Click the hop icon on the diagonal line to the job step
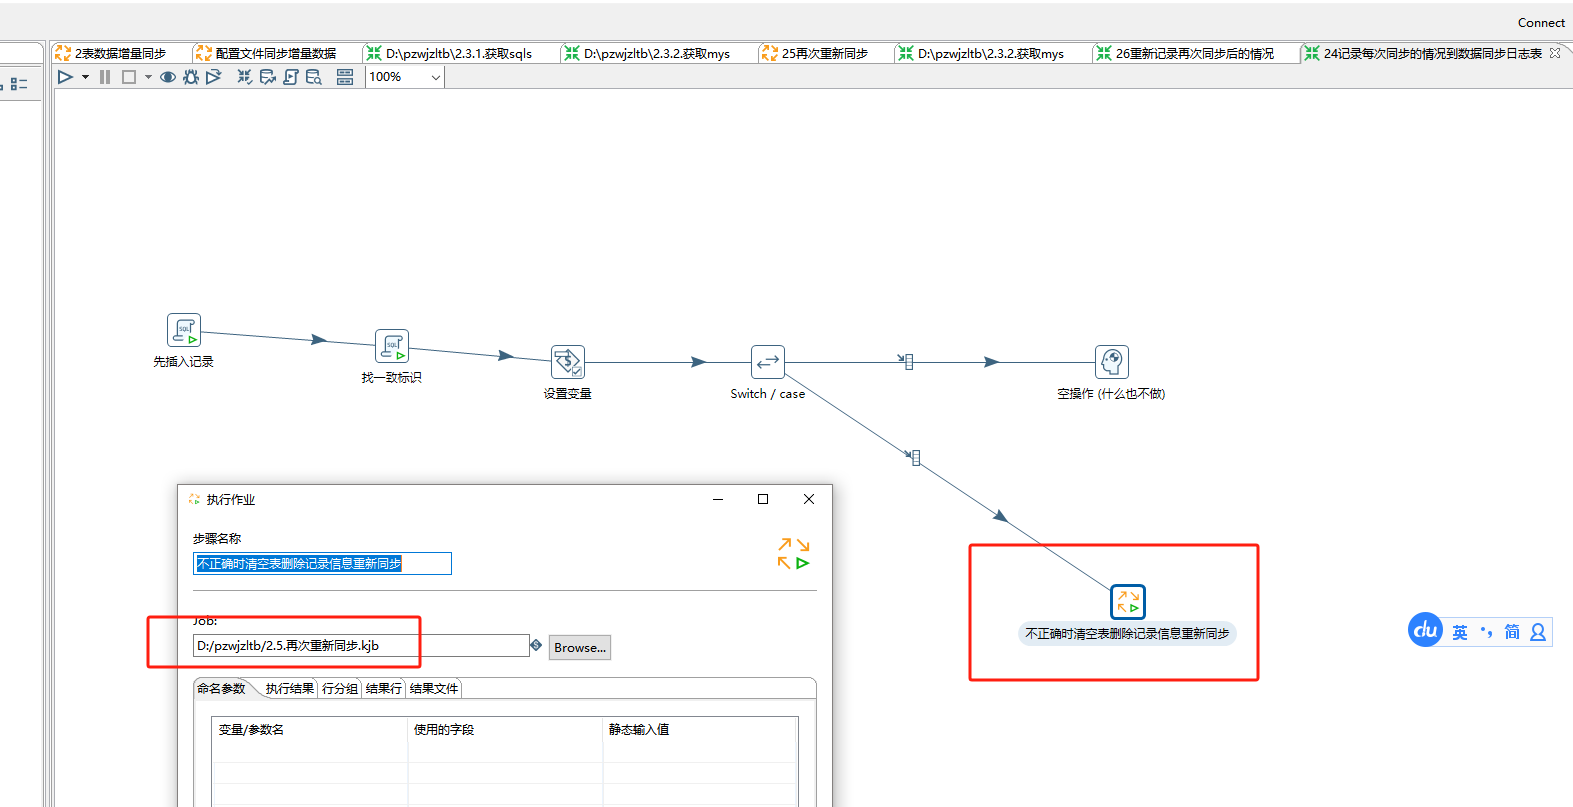 tap(913, 457)
